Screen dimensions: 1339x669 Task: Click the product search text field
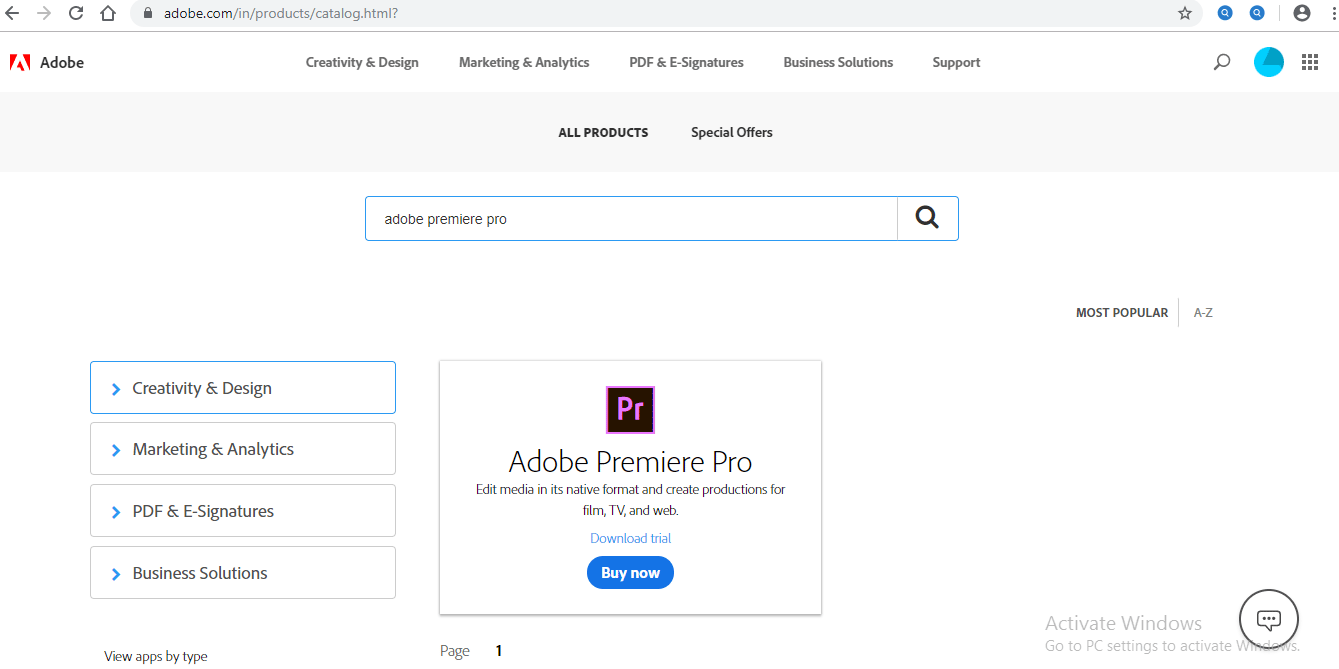(x=630, y=219)
